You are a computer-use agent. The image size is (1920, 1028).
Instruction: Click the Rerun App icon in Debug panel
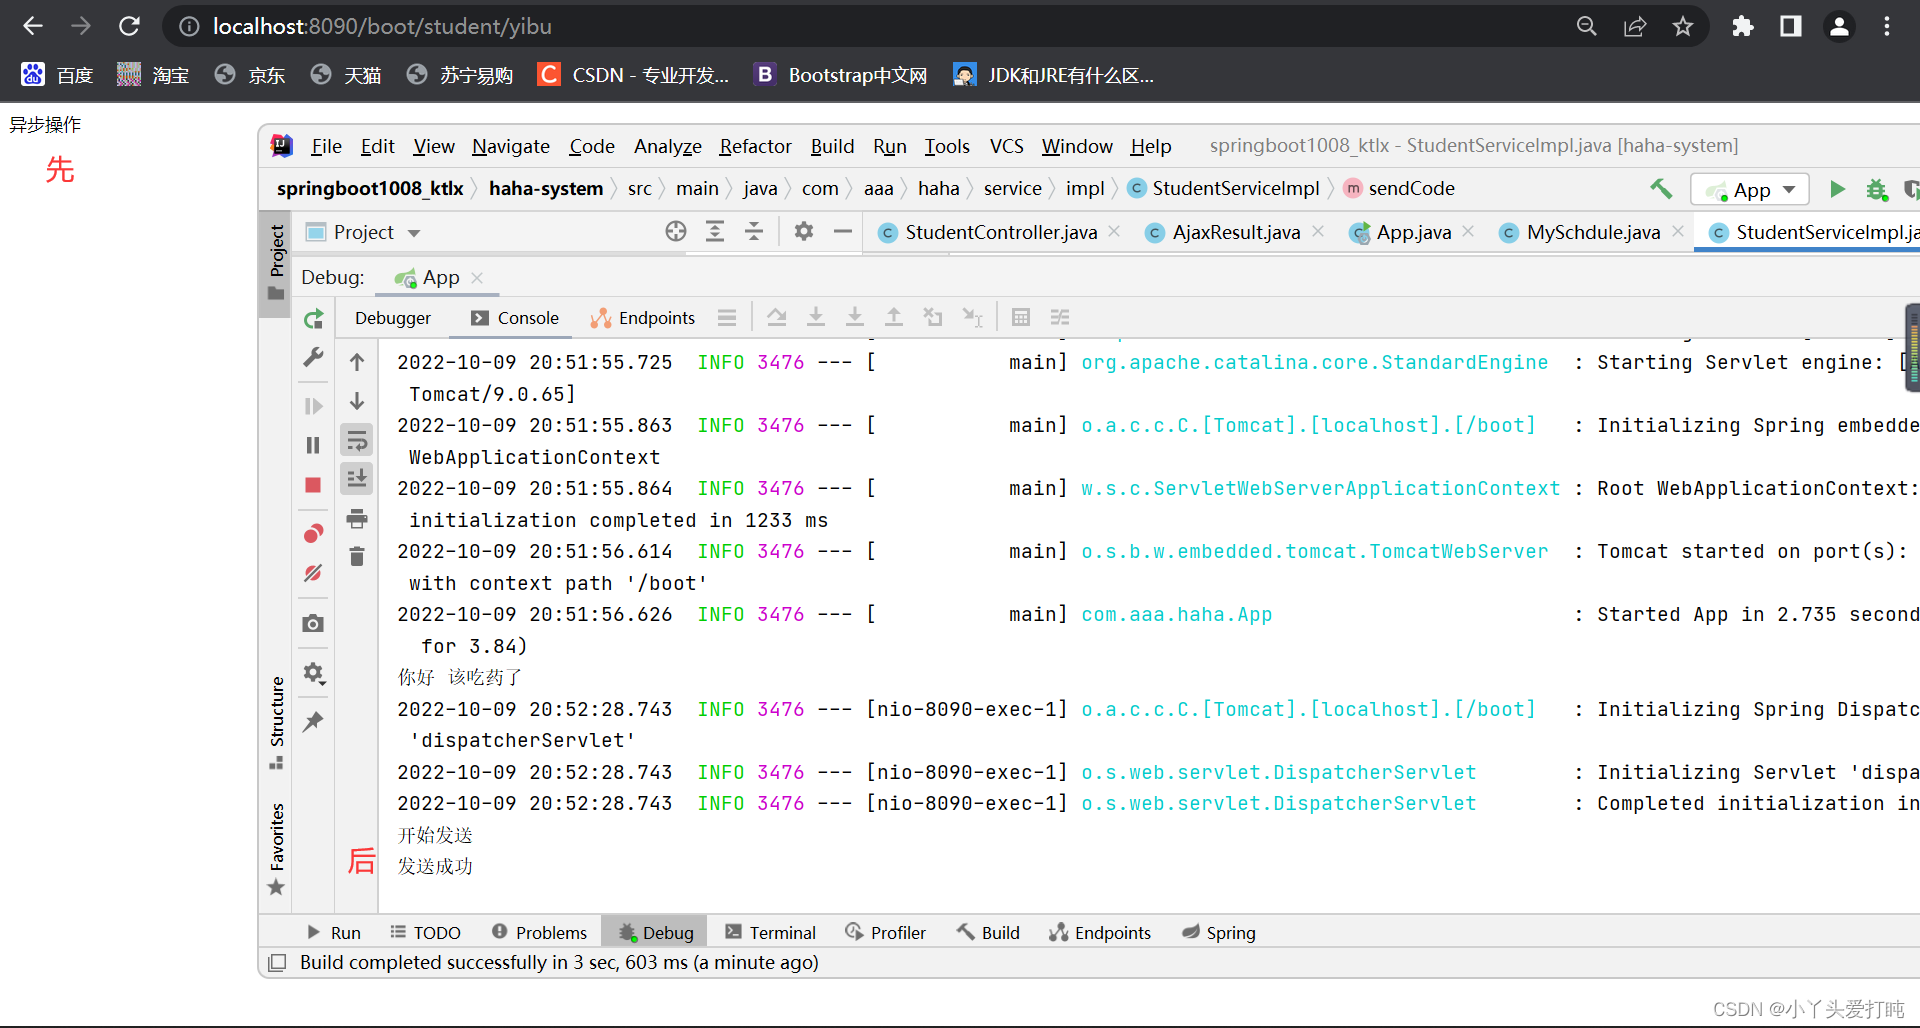[x=313, y=319]
